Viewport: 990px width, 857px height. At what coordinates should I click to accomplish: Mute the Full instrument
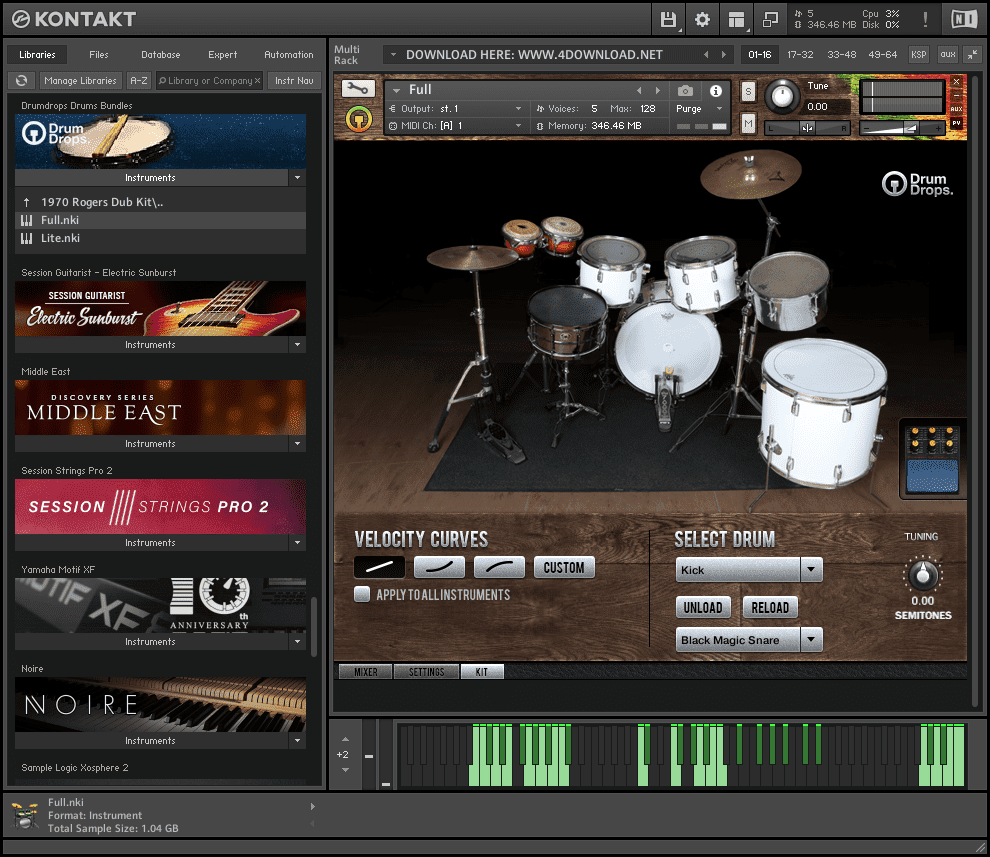[x=748, y=123]
